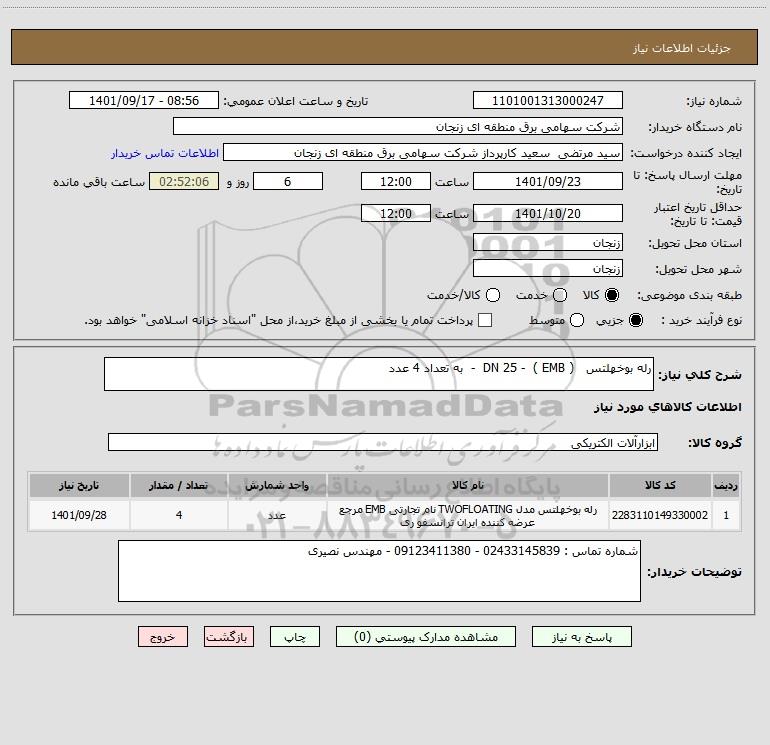Select the جزیی purchase type radio
The height and width of the screenshot is (745, 770).
[636, 320]
